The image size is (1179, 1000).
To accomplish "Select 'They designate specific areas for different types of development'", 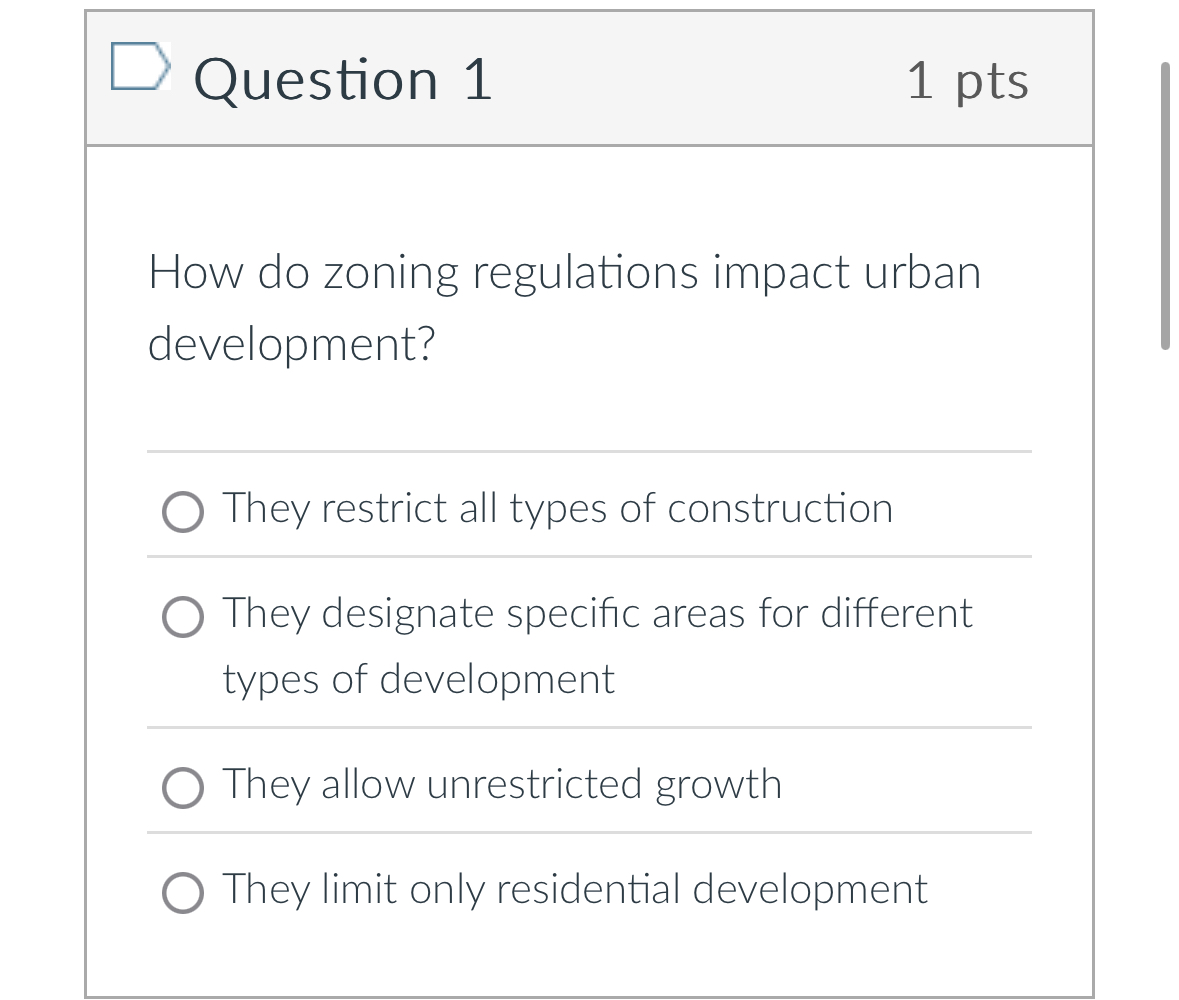I will coord(183,617).
